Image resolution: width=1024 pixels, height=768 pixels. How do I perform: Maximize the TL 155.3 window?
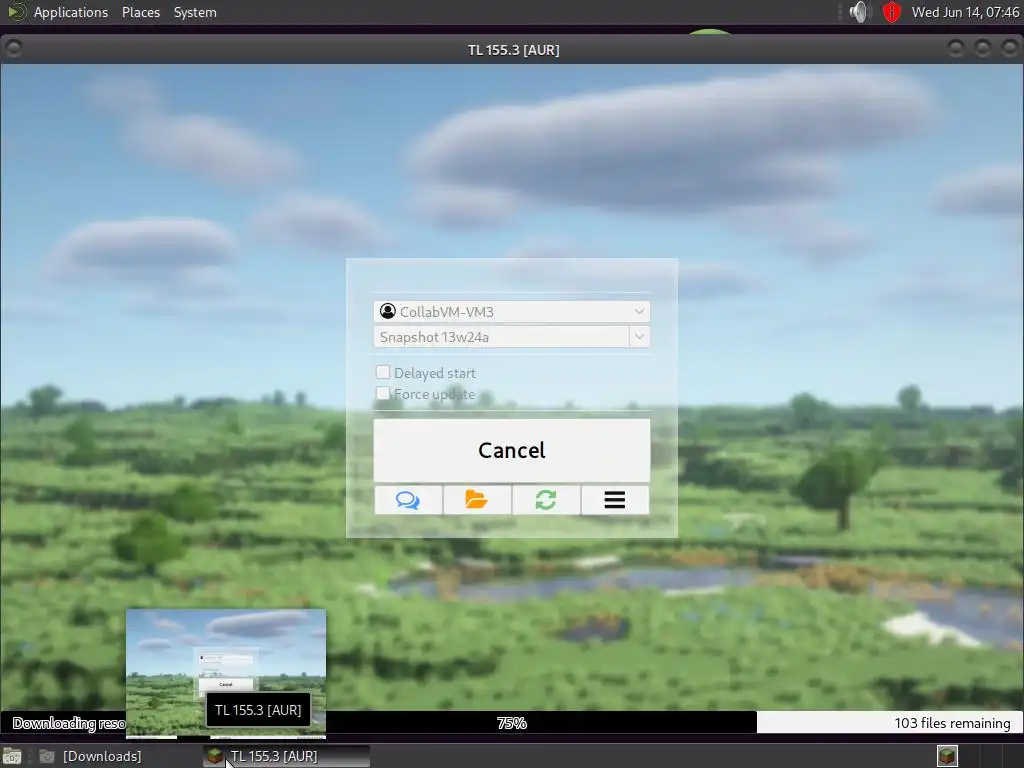(x=982, y=48)
